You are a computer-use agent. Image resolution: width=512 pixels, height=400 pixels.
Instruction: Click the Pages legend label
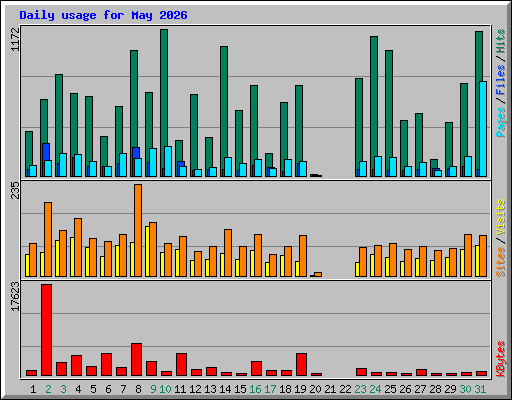pos(500,122)
